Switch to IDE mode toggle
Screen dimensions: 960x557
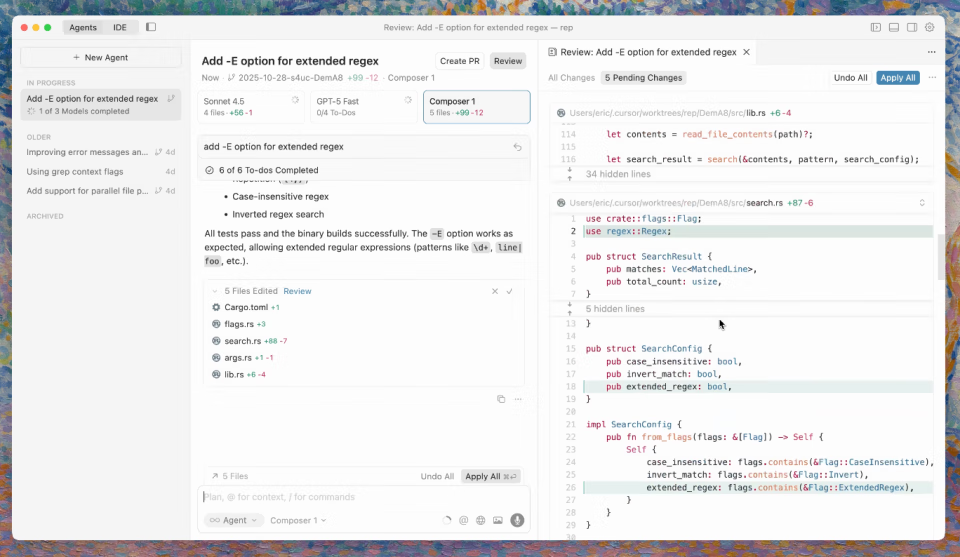coord(120,28)
